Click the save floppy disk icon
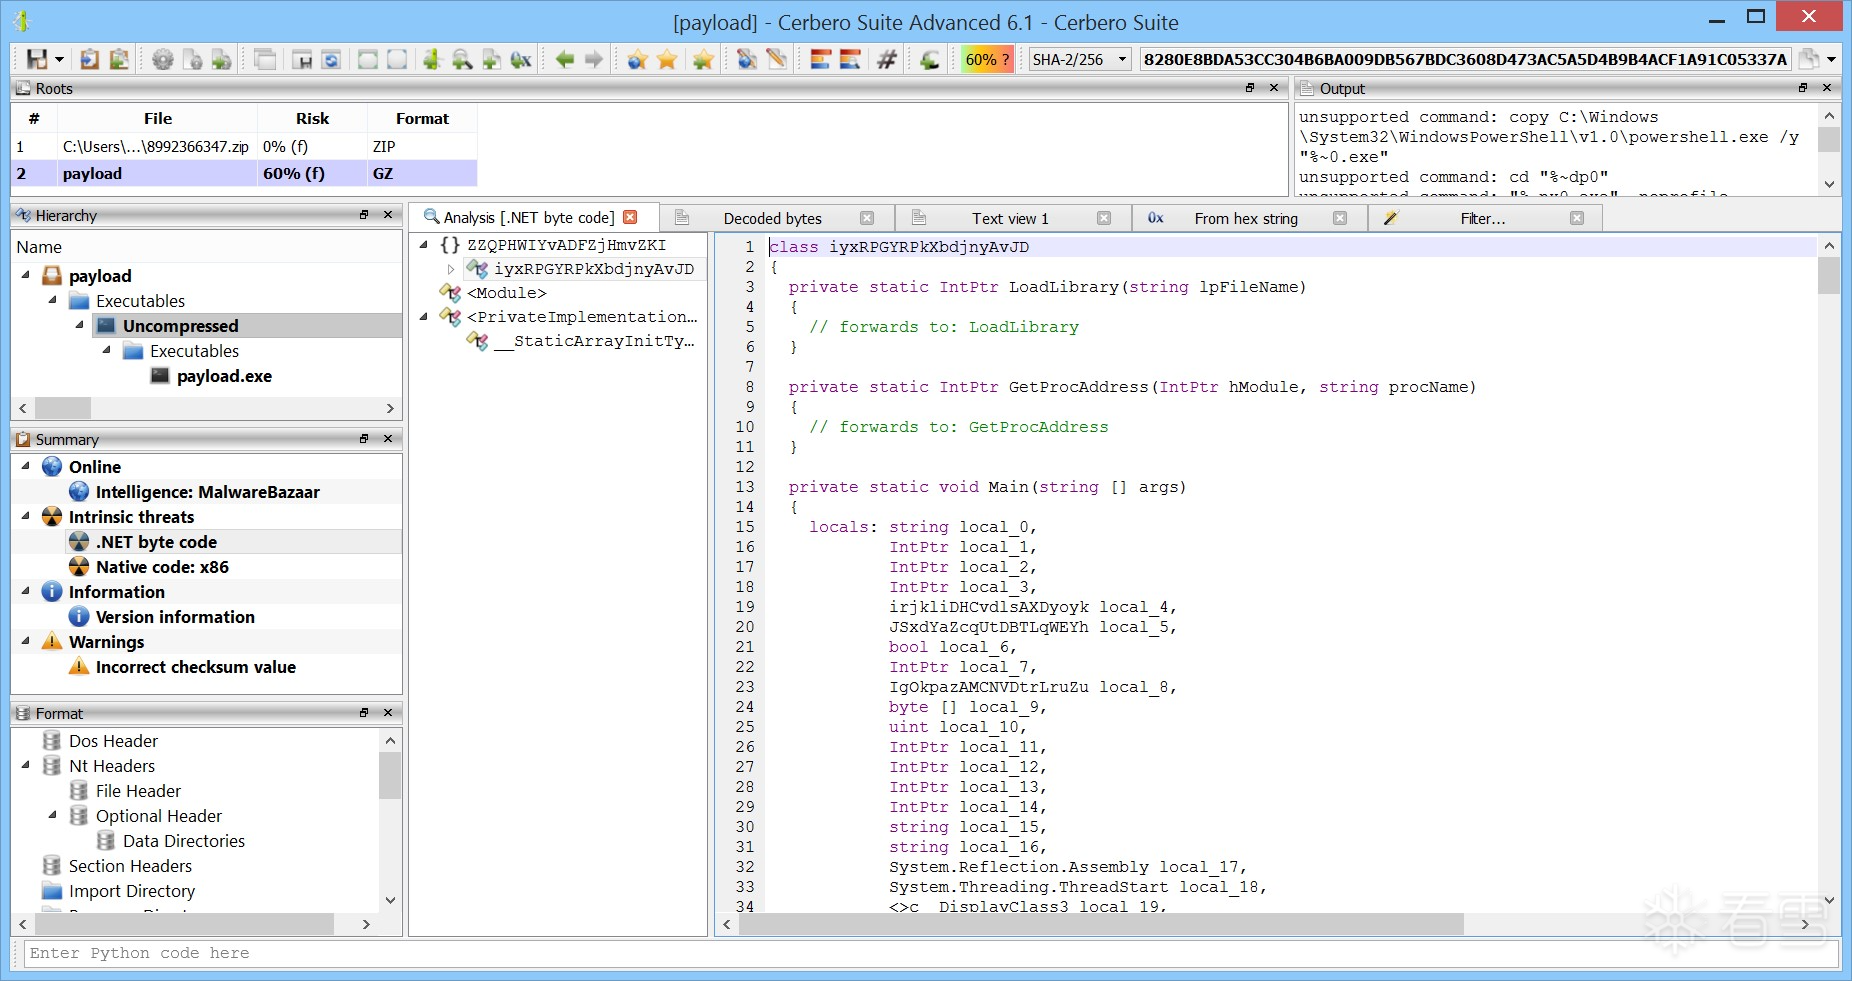1852x981 pixels. point(37,60)
